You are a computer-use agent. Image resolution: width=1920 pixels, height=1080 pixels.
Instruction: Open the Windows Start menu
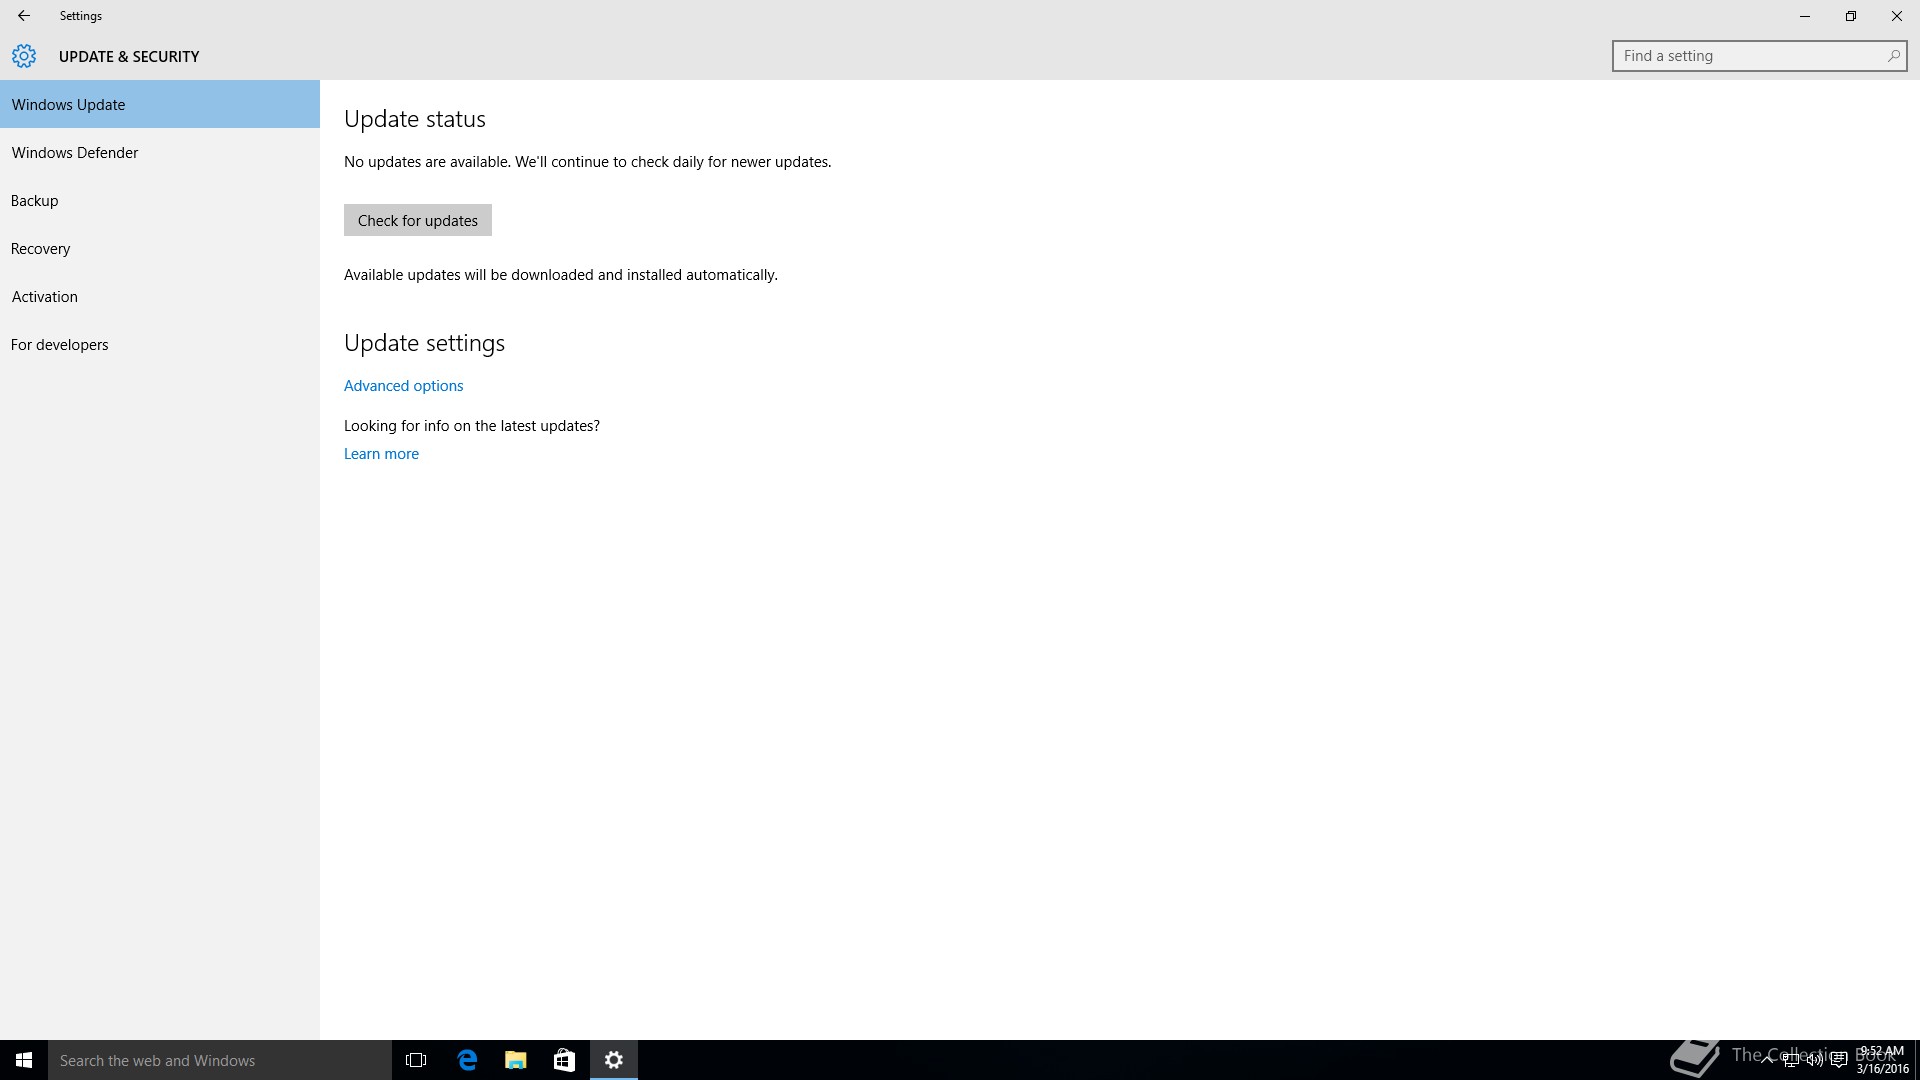(x=24, y=1060)
